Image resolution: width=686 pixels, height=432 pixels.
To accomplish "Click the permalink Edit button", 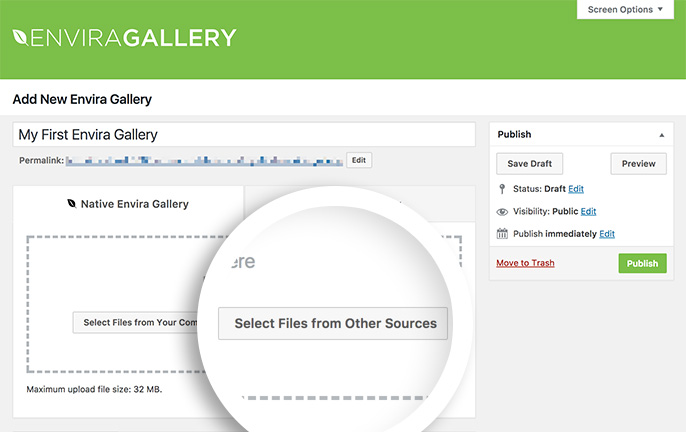I will [359, 160].
